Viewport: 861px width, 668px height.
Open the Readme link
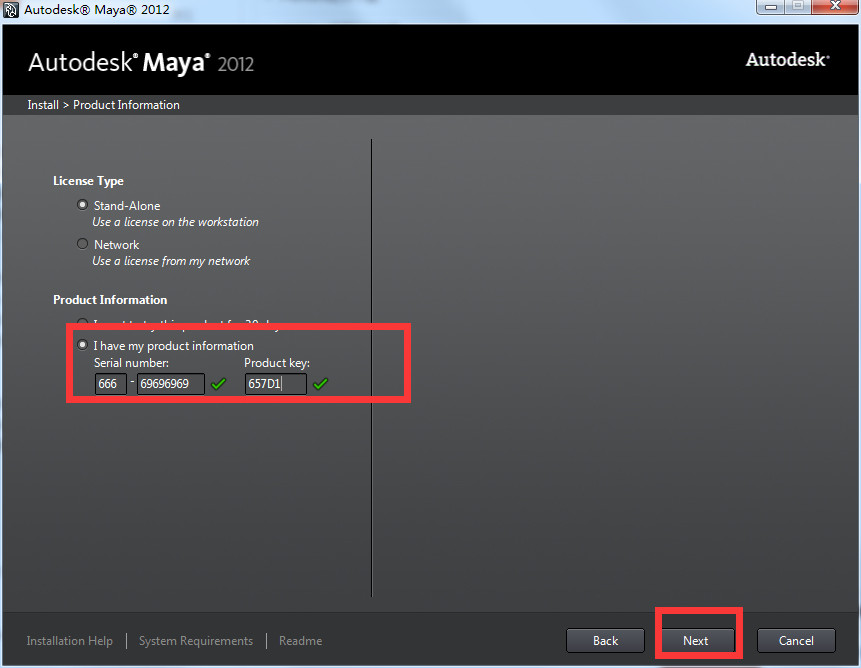coord(300,641)
